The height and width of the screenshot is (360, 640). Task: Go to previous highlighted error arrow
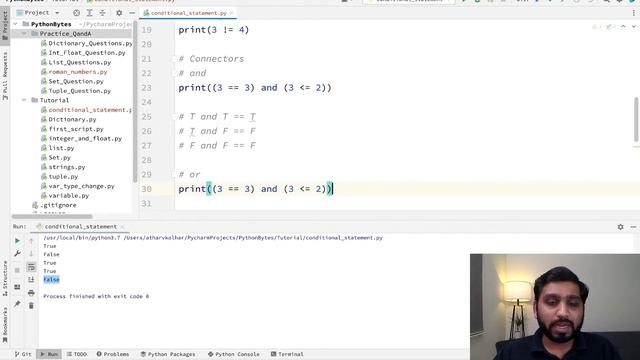click(x=623, y=27)
